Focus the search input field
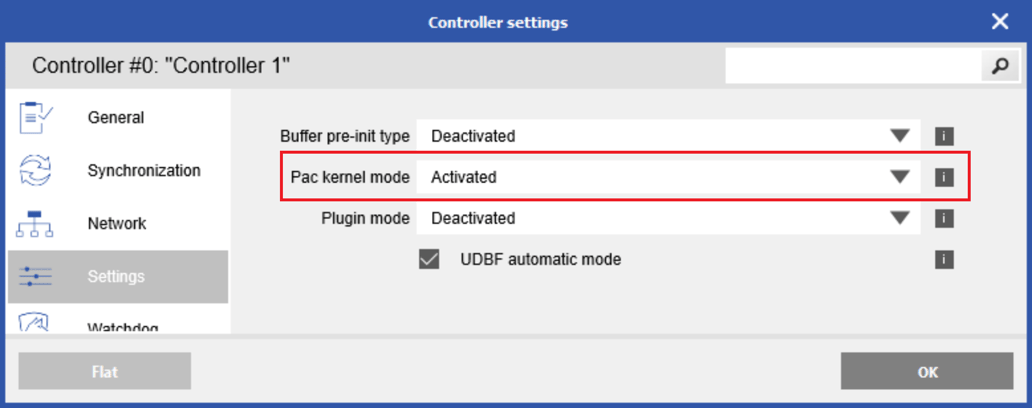 [852, 67]
